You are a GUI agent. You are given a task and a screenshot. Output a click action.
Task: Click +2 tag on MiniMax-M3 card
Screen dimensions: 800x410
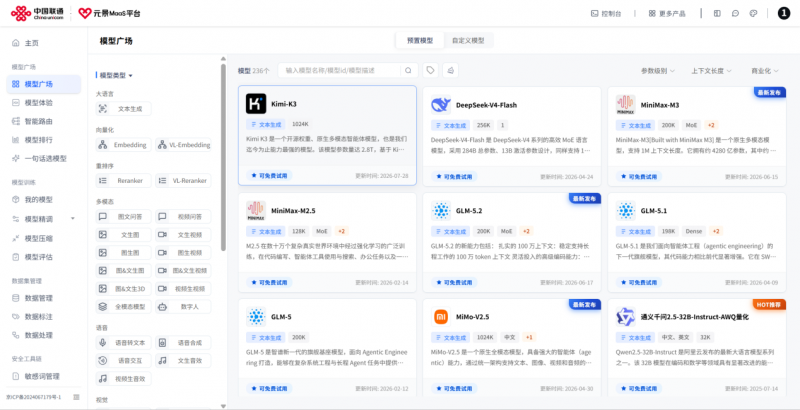point(711,125)
